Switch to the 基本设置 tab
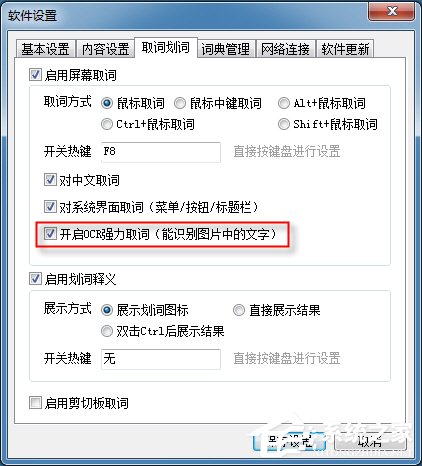This screenshot has height=466, width=422. (46, 49)
